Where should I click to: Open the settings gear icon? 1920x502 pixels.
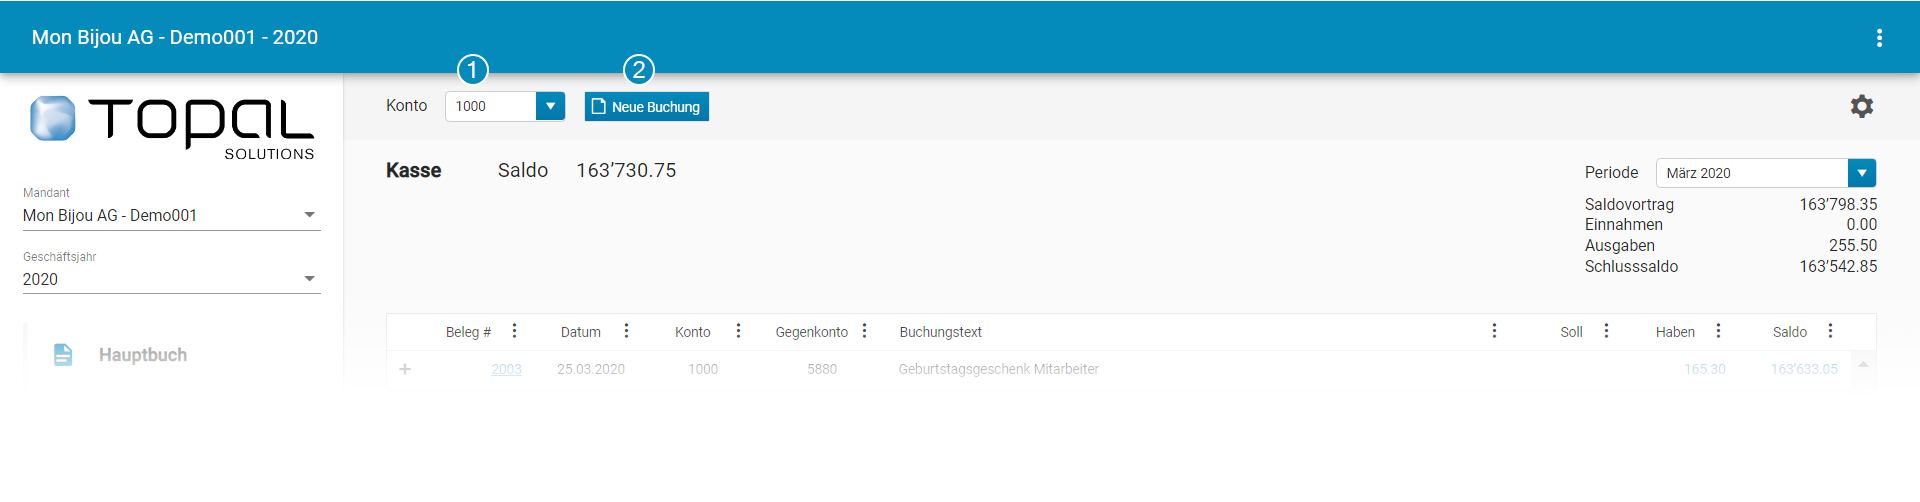[x=1861, y=106]
